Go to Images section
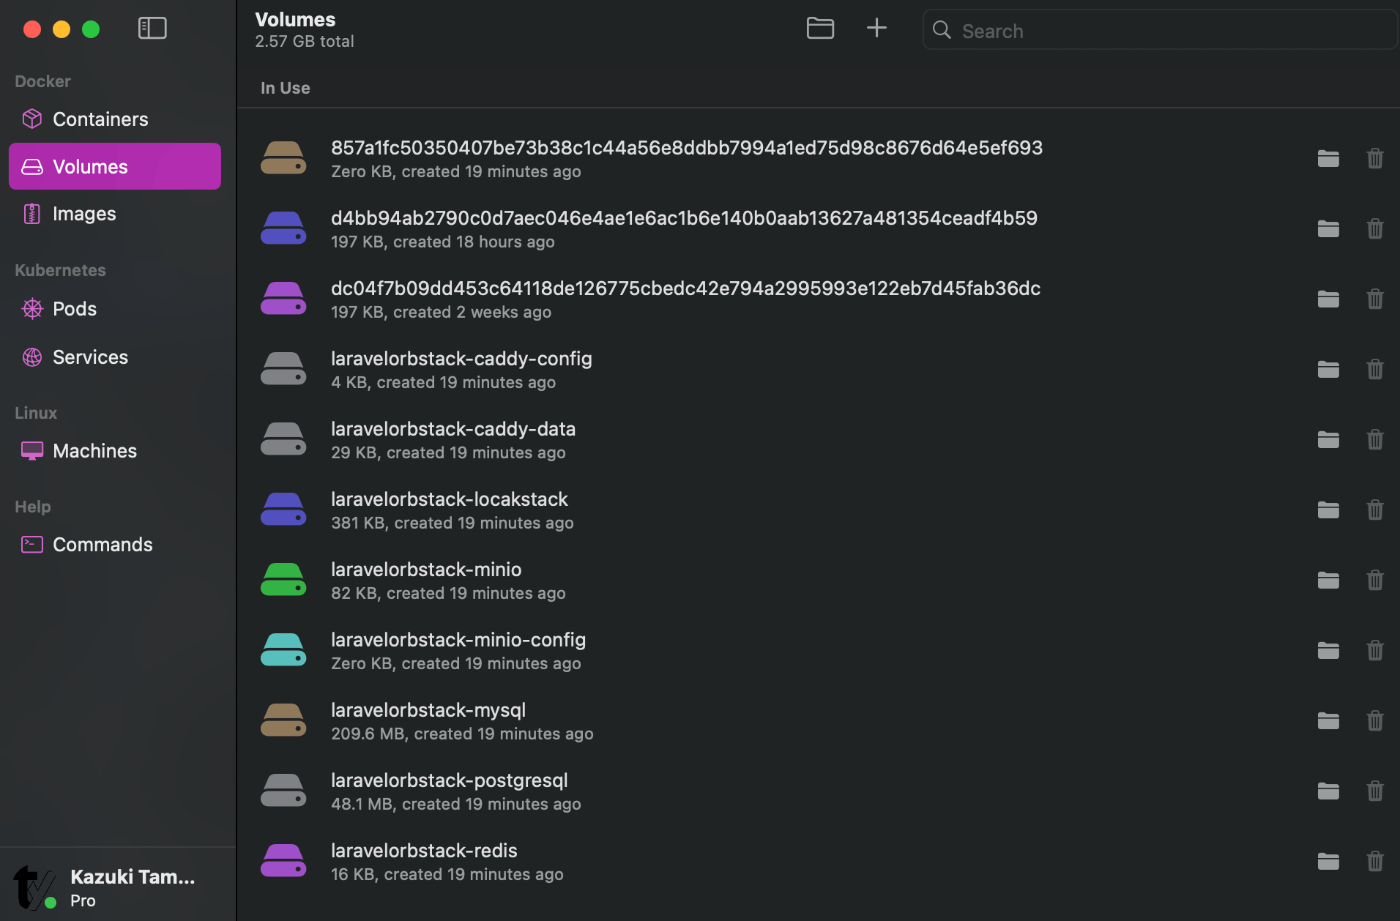 115,213
